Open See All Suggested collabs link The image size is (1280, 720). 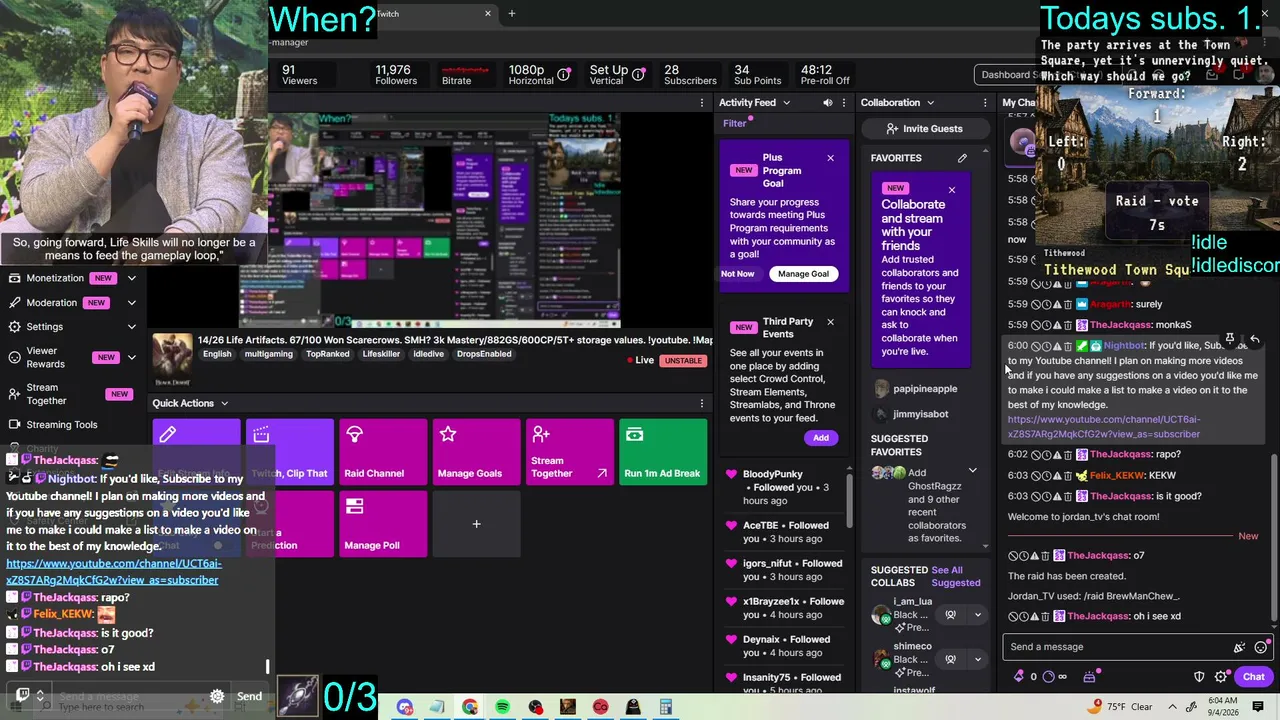click(956, 577)
